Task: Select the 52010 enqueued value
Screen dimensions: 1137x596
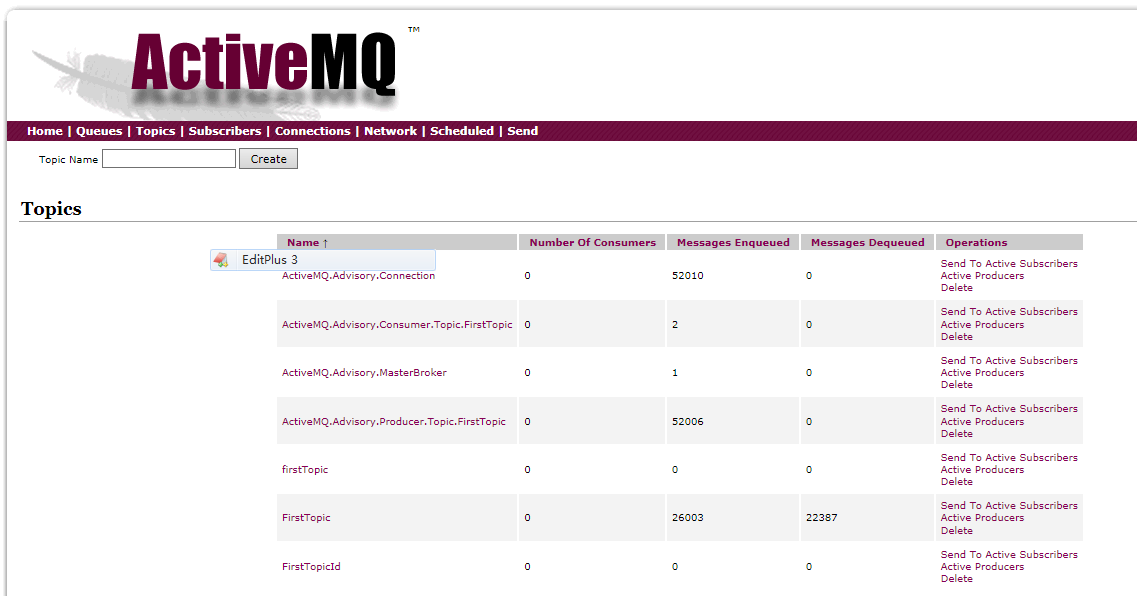Action: point(687,276)
